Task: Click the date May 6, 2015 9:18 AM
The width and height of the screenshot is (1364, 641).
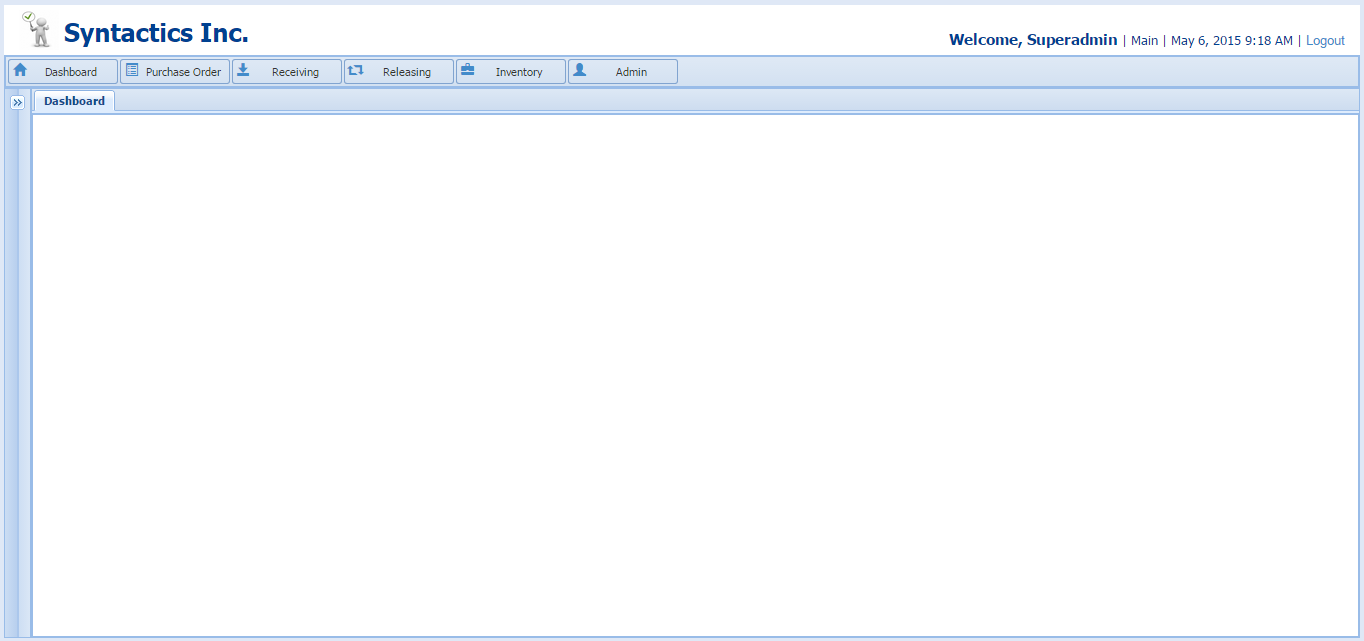Action: click(x=1232, y=41)
